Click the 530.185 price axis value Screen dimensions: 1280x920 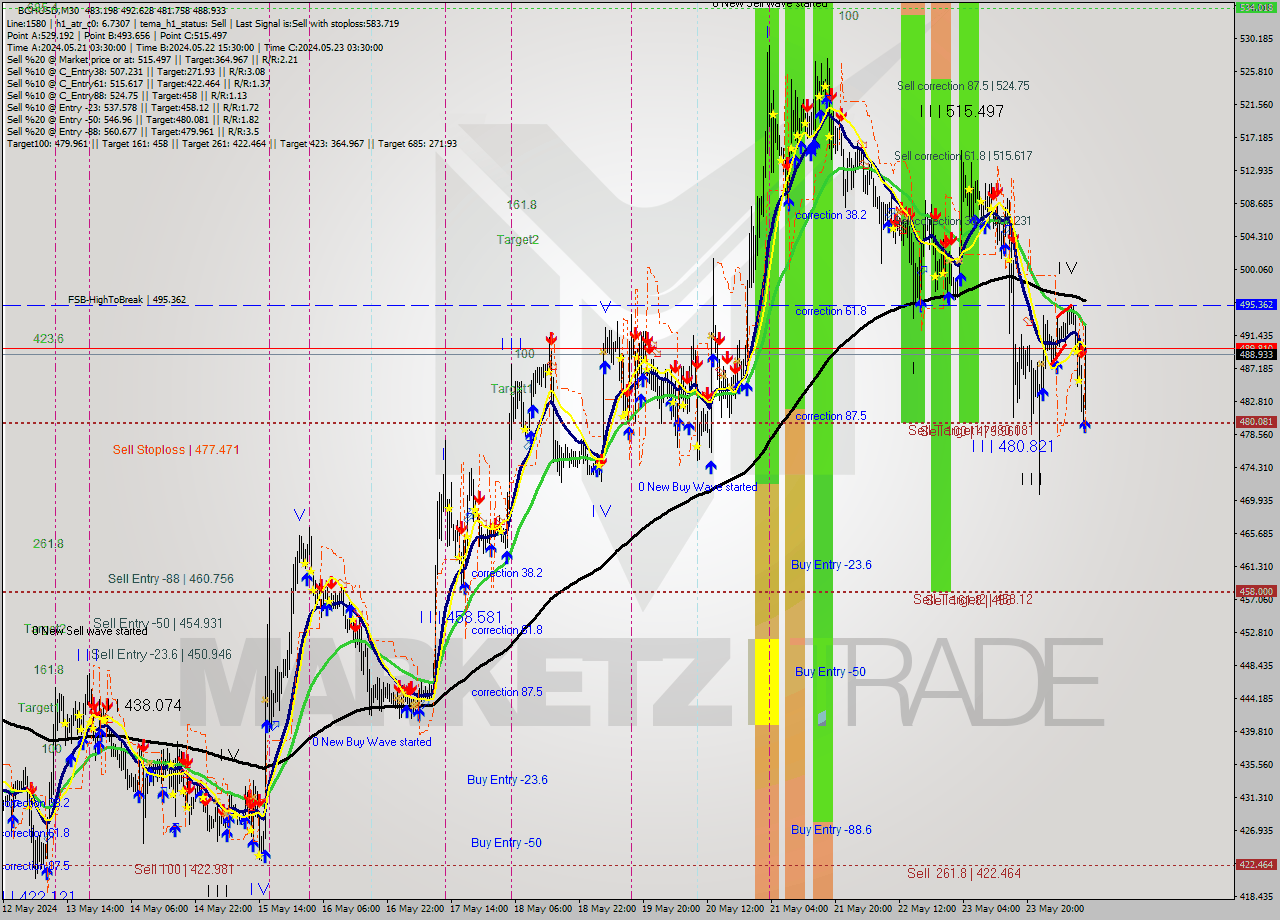[x=1255, y=39]
